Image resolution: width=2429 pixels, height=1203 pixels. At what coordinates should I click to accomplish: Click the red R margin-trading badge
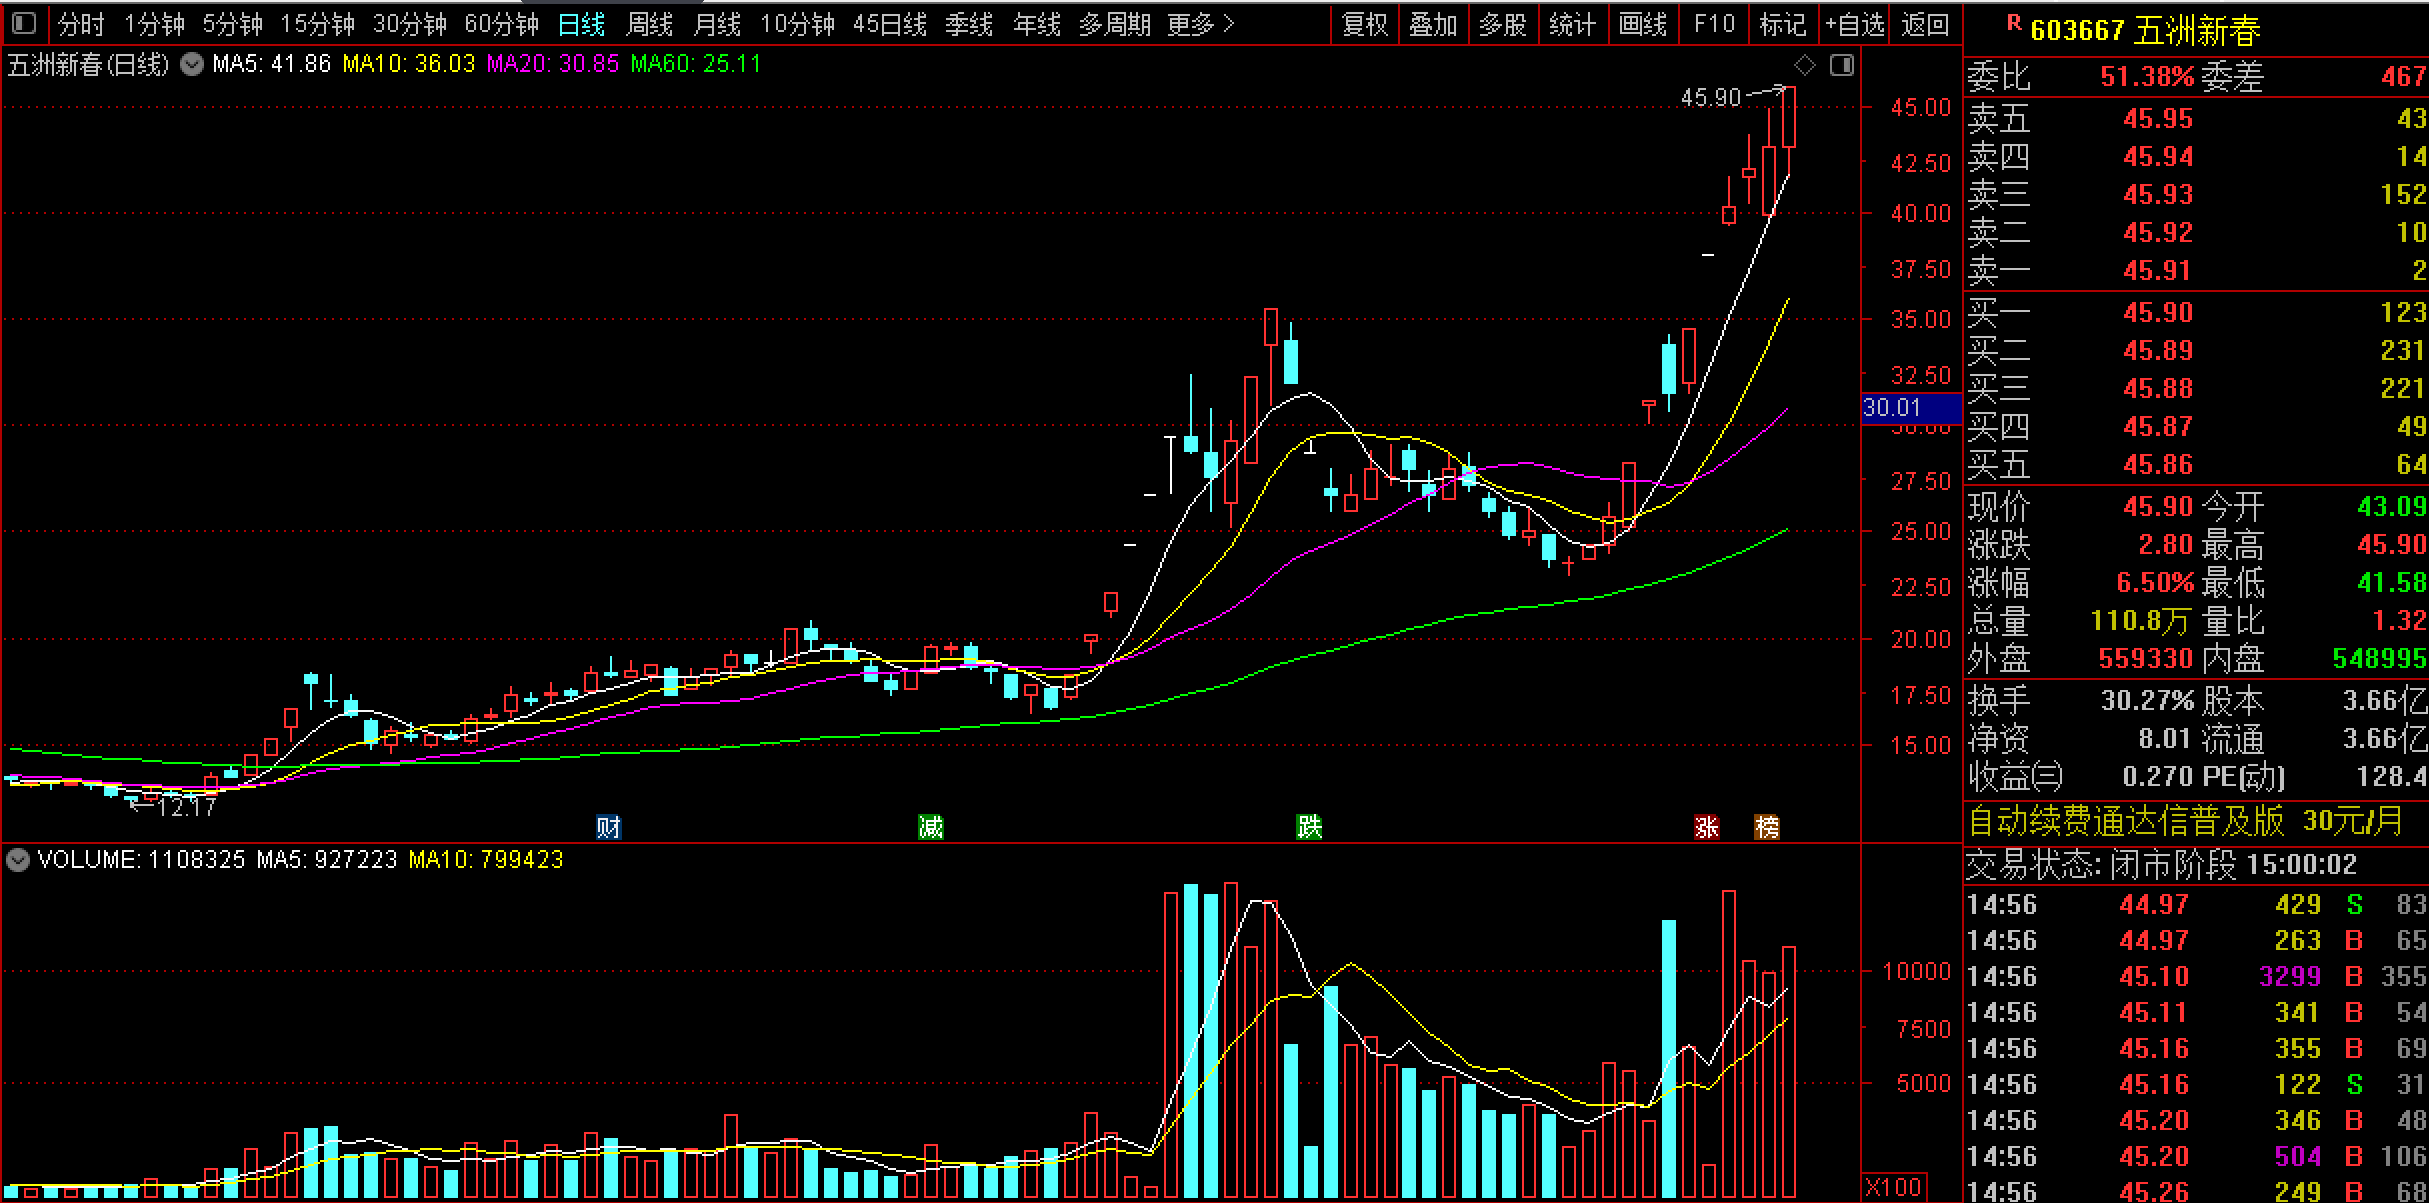tap(2013, 23)
